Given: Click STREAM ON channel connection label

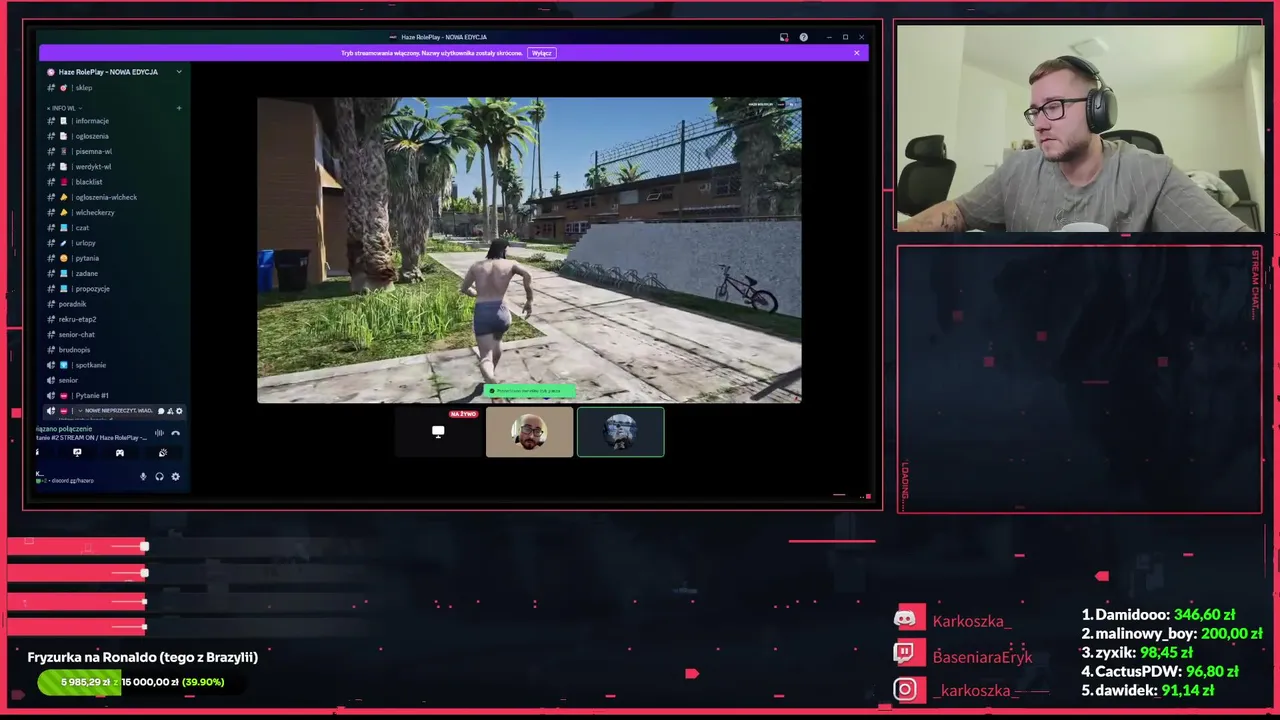Looking at the screenshot, I should click(92, 438).
